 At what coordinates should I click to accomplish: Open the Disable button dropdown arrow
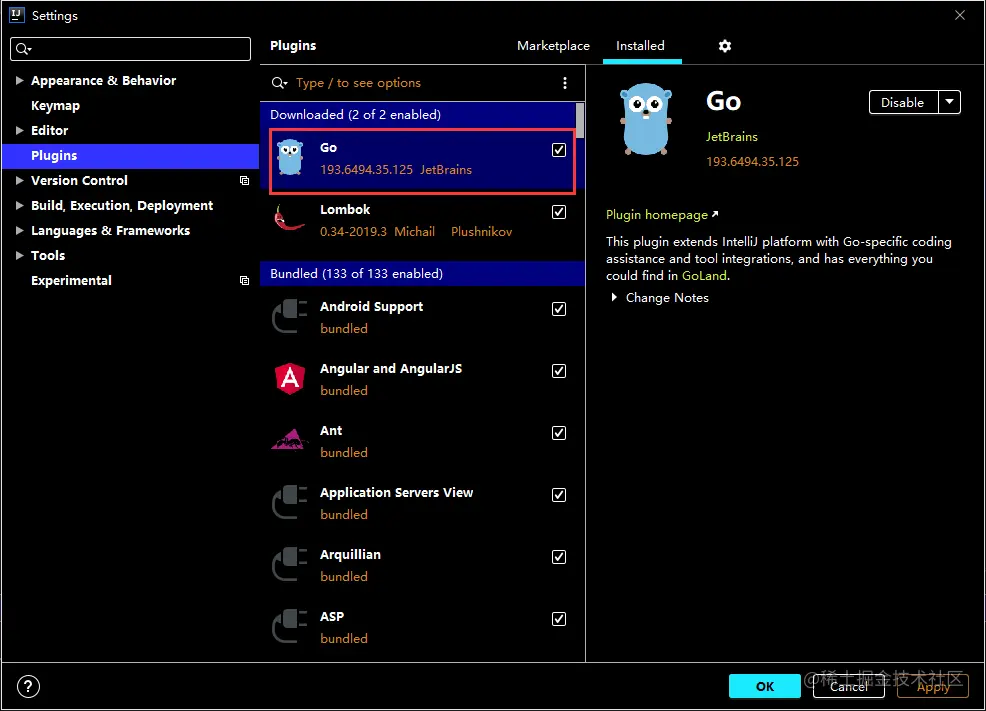[x=950, y=102]
